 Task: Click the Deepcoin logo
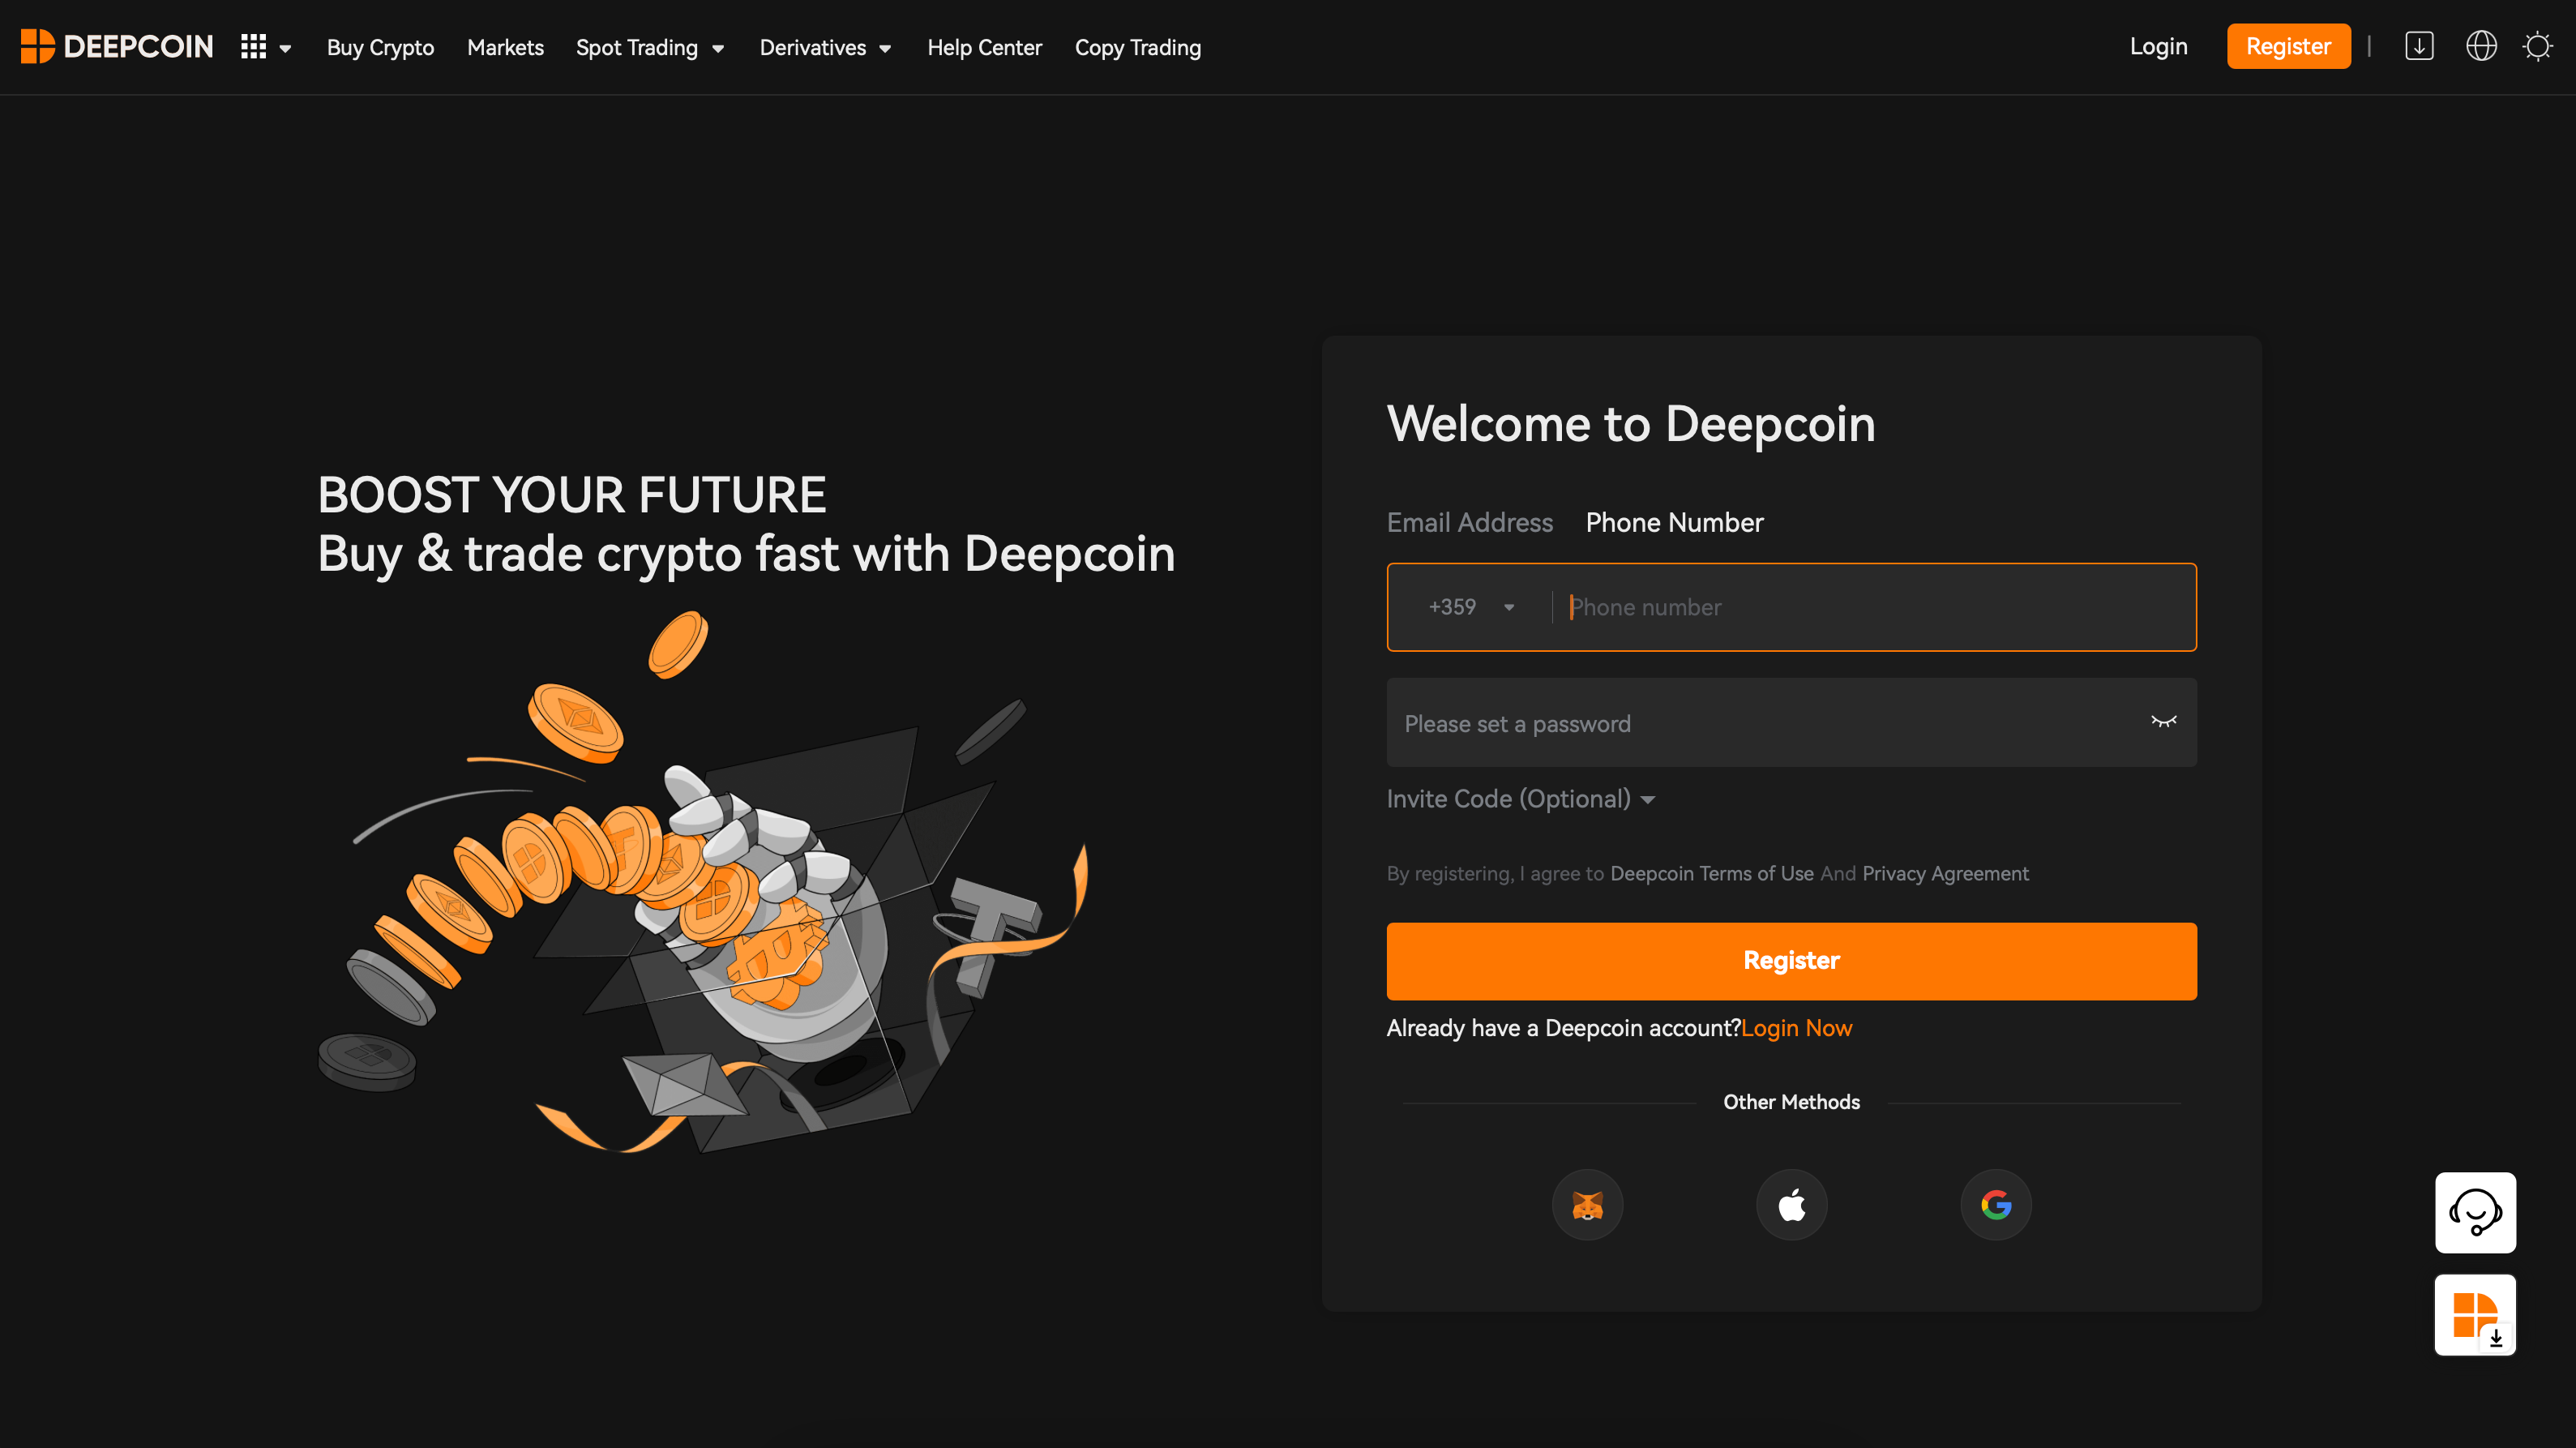[x=117, y=47]
